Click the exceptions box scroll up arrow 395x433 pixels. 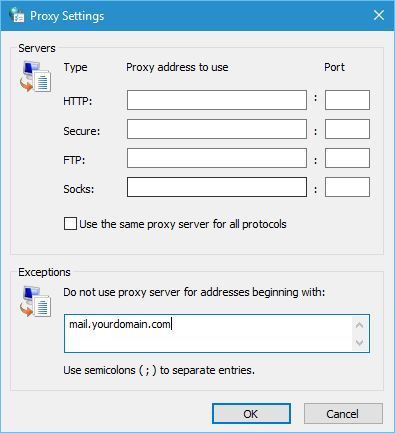click(x=359, y=325)
